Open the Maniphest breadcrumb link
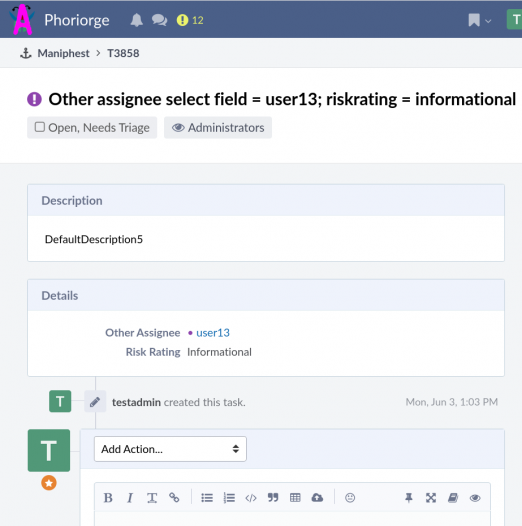Screen dimensions: 522x526 (63, 53)
